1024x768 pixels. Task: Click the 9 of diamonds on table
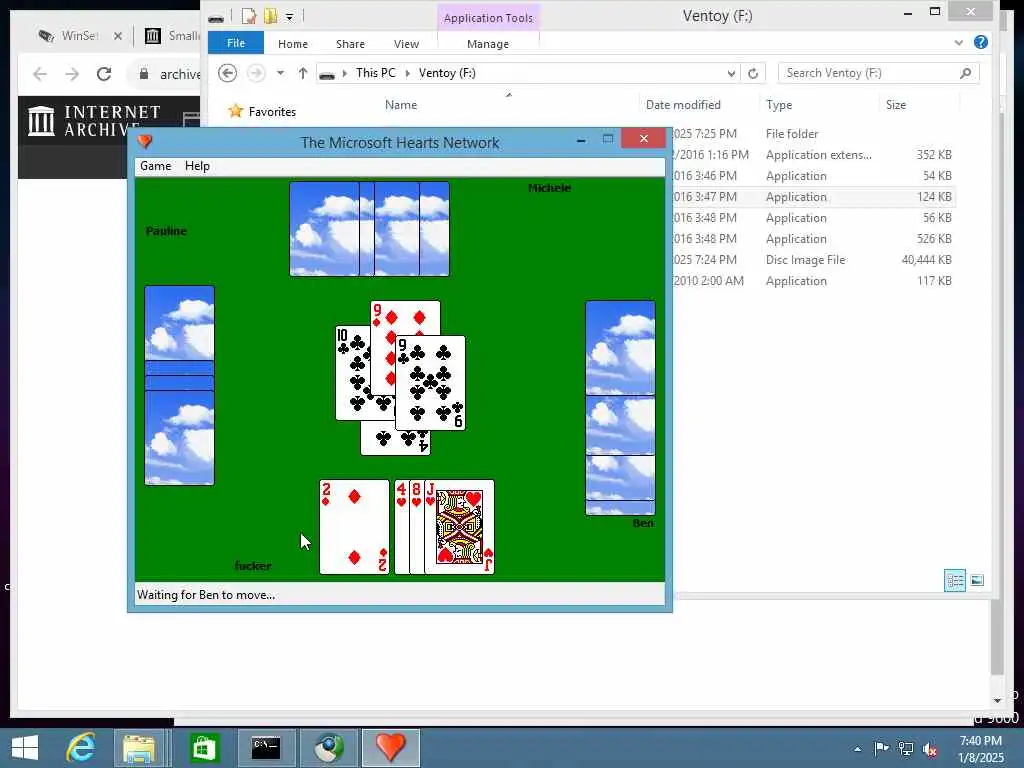pos(405,317)
